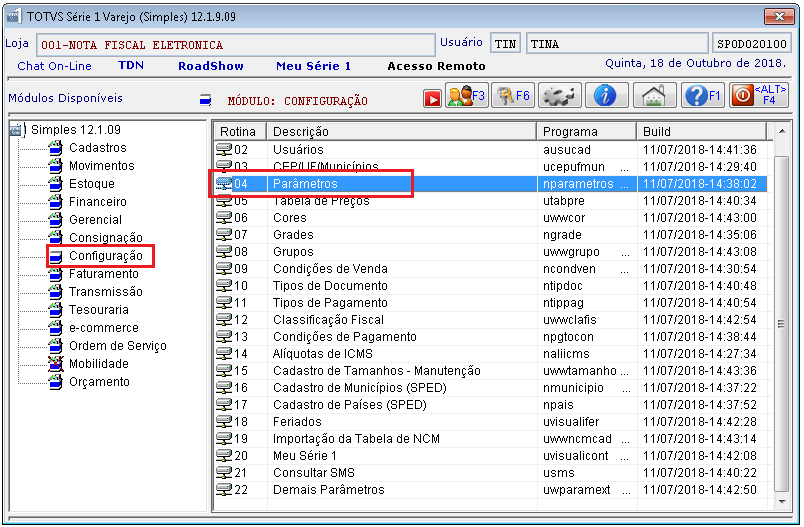Click the TIN user code field
804x527 pixels.
(505, 44)
